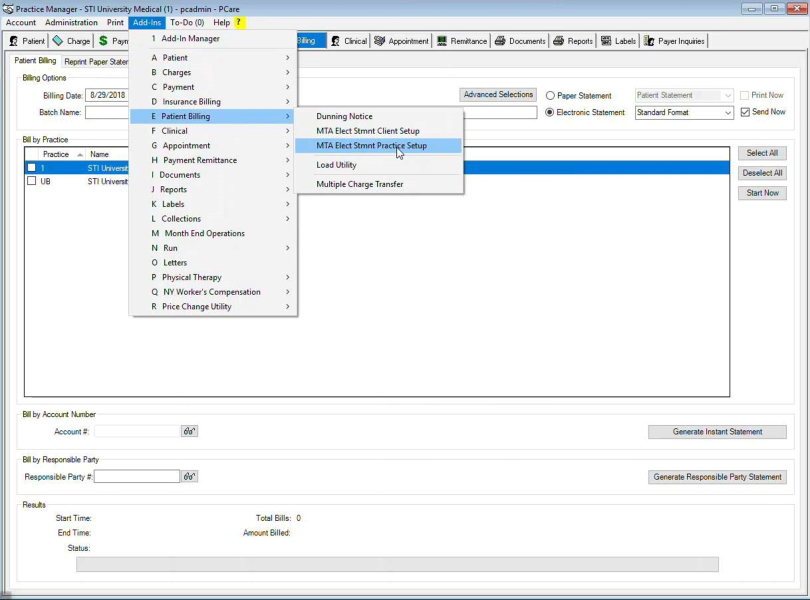
Task: Open the Remittance toolbar module
Action: pyautogui.click(x=462, y=41)
